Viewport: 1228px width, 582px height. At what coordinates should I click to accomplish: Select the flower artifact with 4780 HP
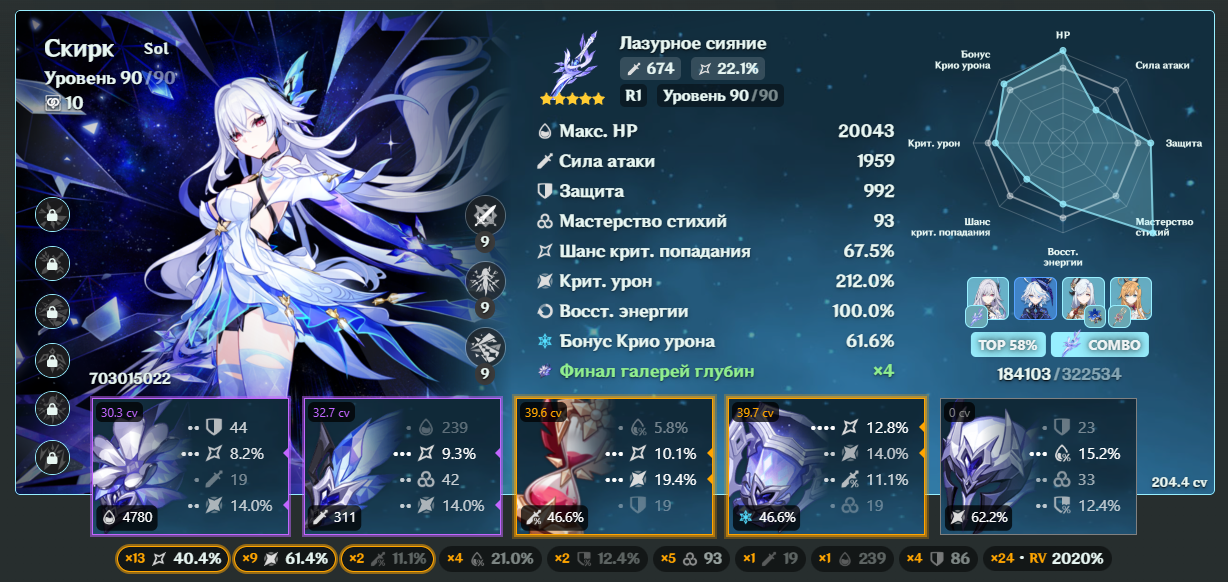click(191, 467)
